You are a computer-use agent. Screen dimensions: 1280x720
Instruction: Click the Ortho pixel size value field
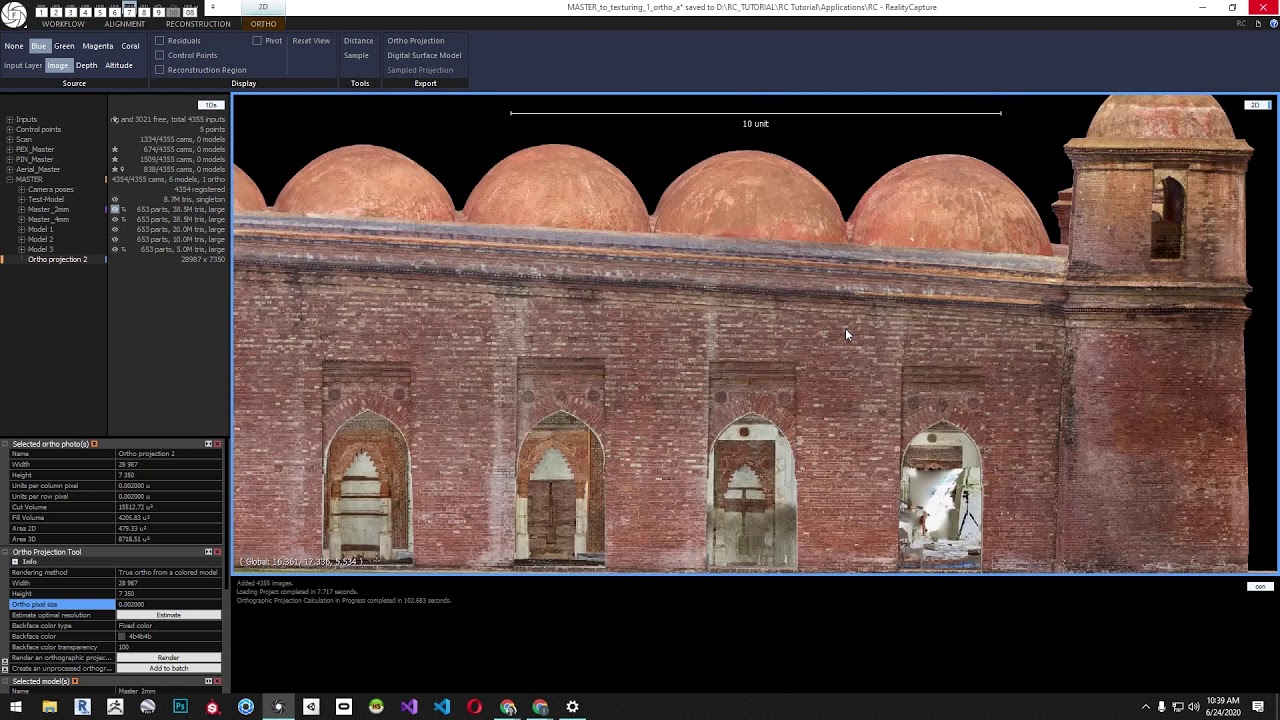click(x=168, y=605)
